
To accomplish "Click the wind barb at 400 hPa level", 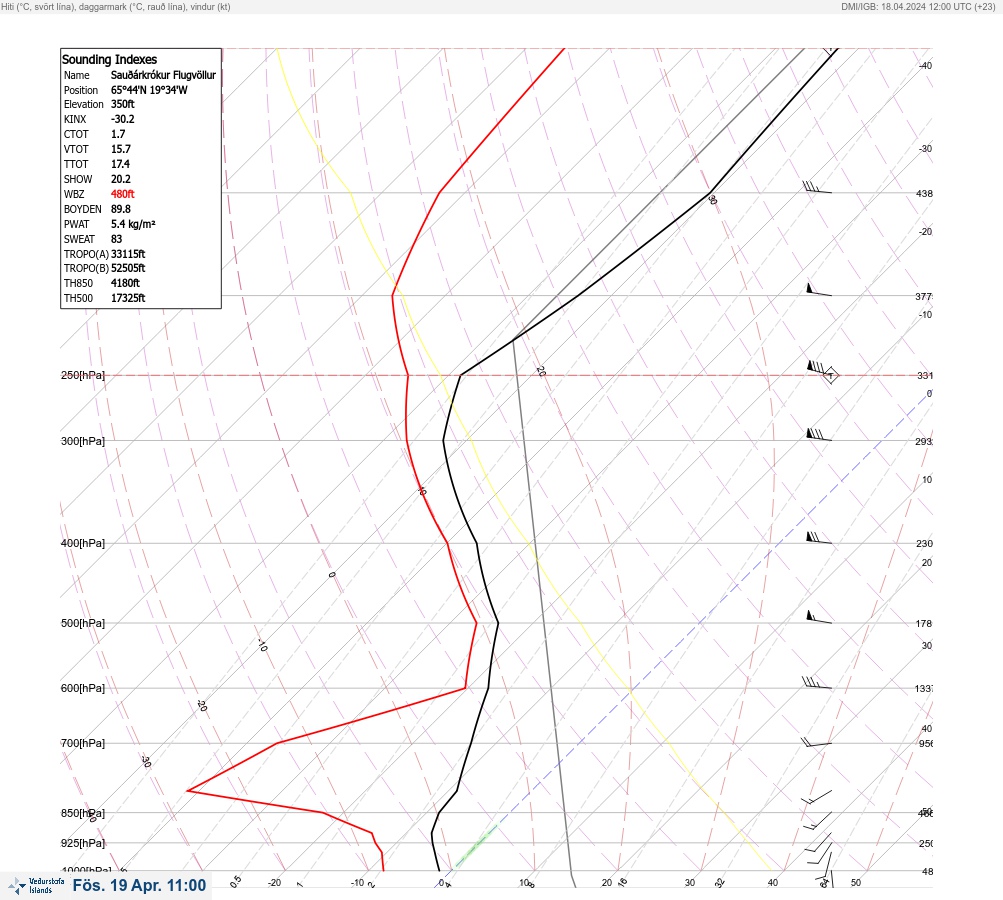I will [x=819, y=538].
